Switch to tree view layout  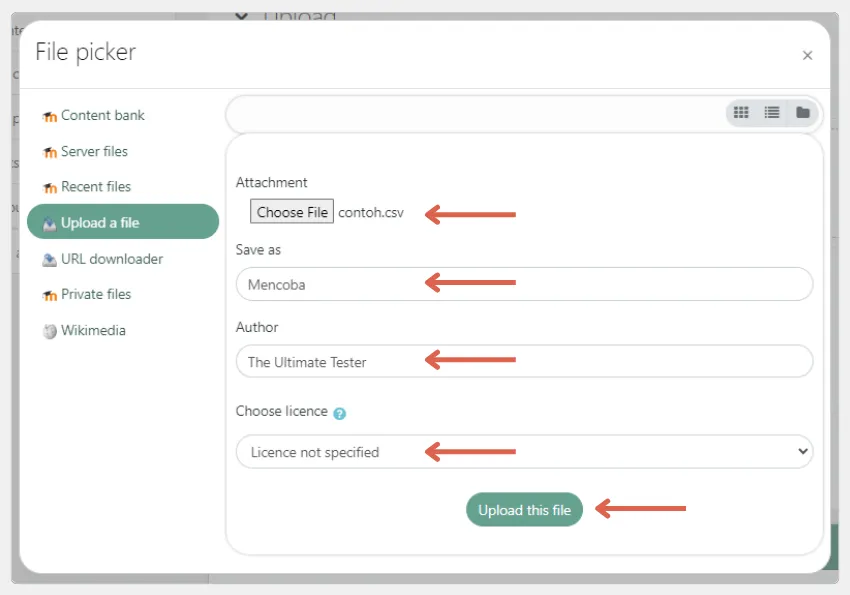803,112
